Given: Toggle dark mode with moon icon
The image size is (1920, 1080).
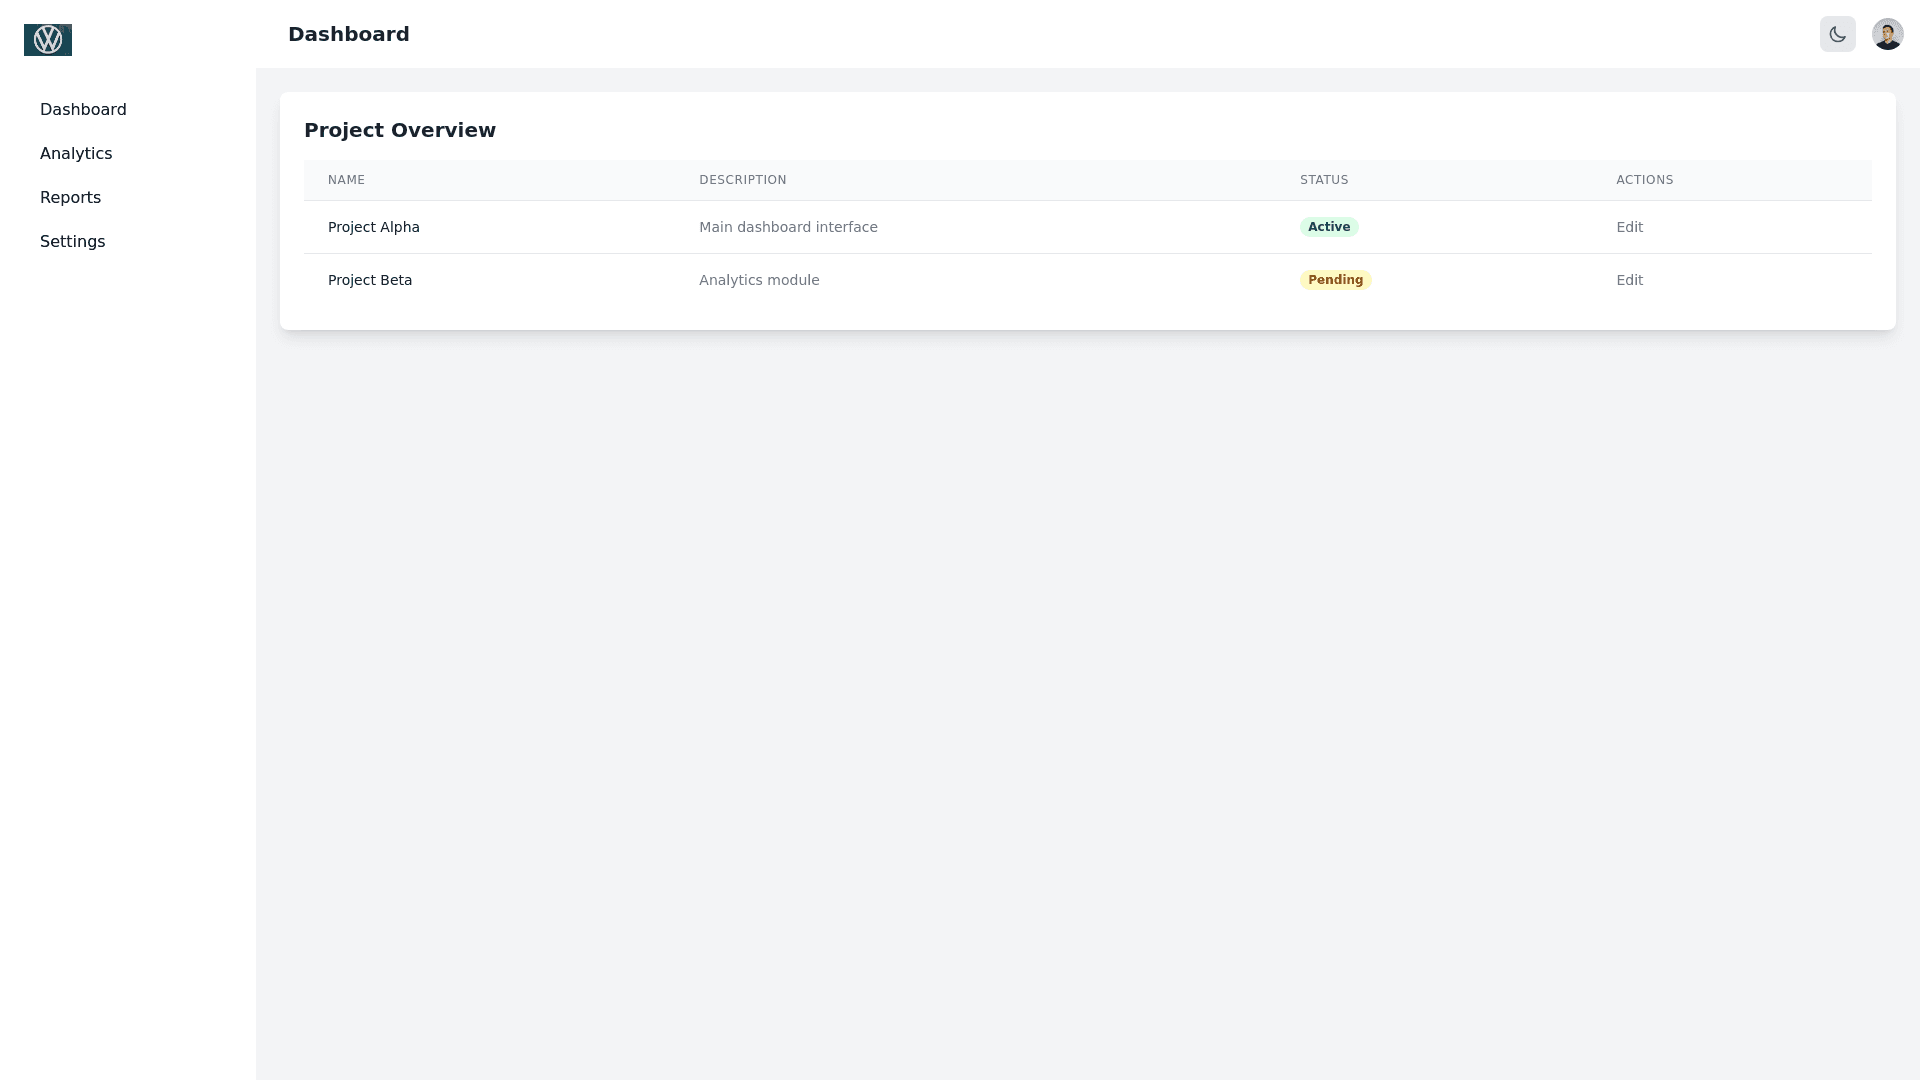Looking at the screenshot, I should click(1837, 34).
